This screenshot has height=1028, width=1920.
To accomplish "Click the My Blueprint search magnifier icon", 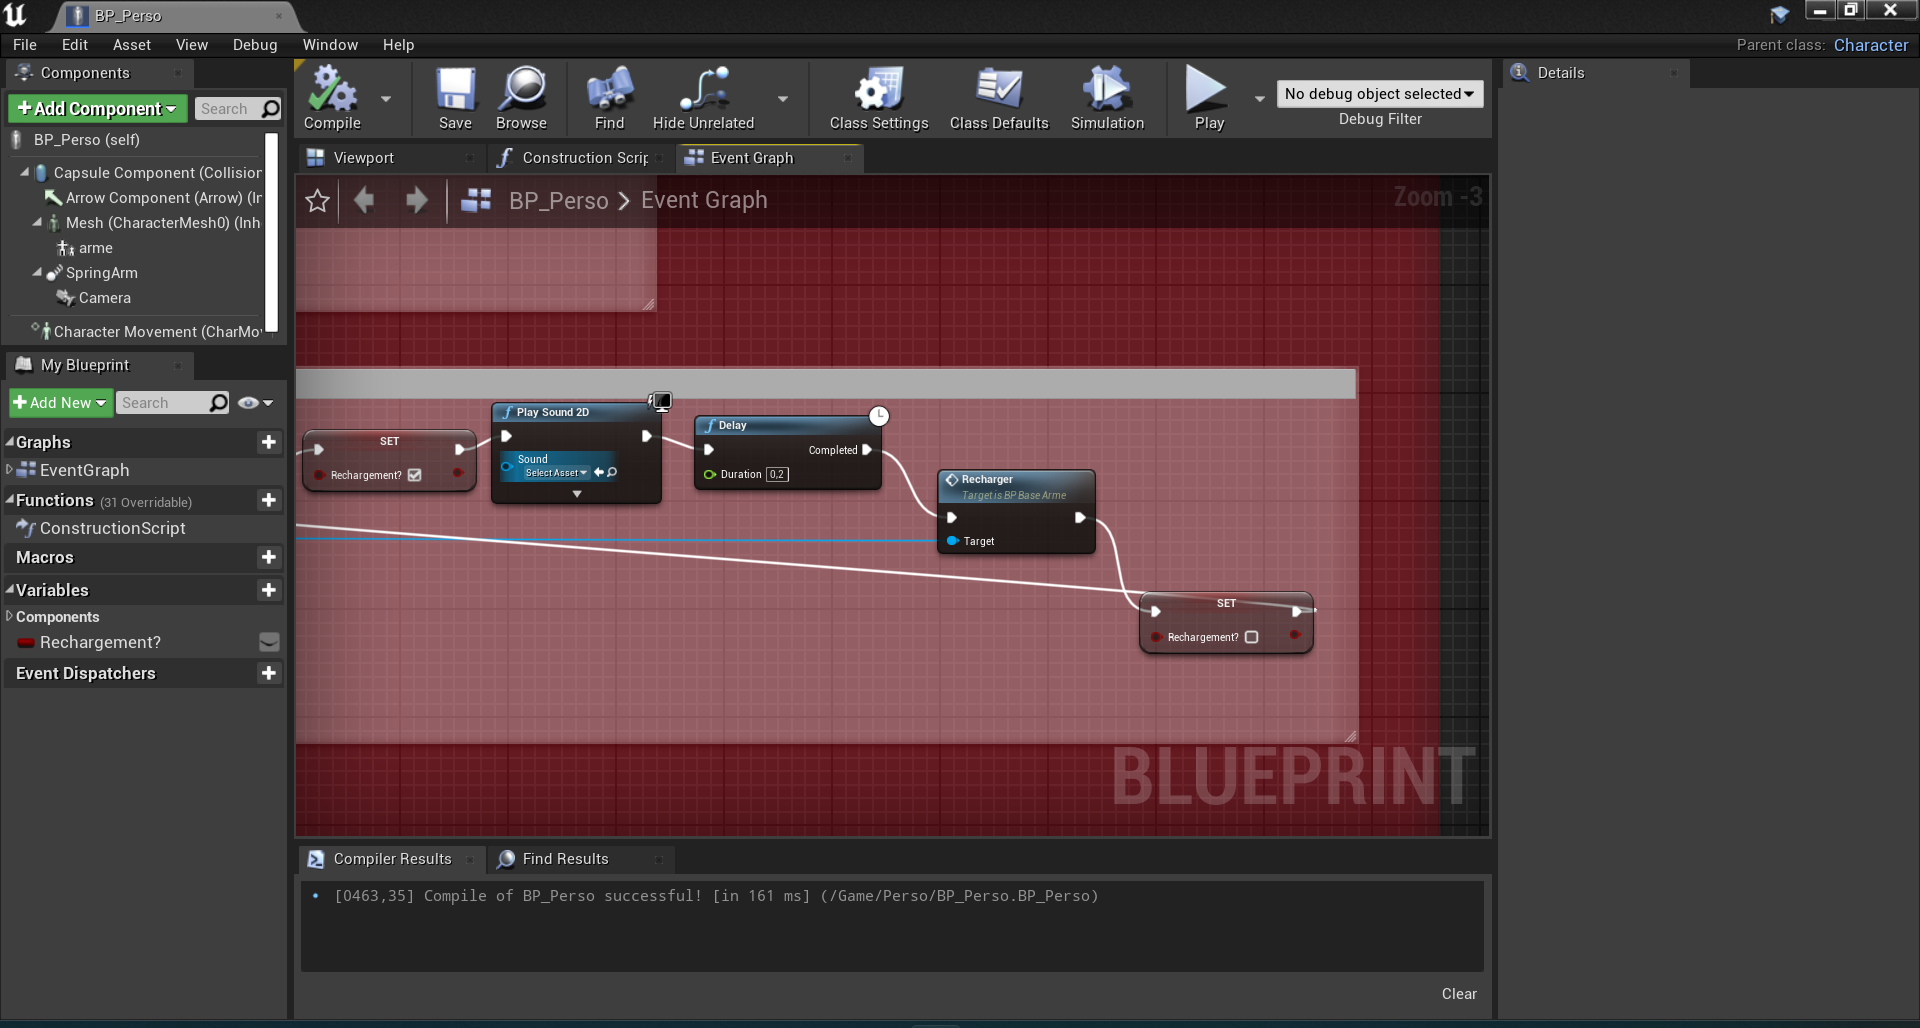I will click(x=218, y=403).
